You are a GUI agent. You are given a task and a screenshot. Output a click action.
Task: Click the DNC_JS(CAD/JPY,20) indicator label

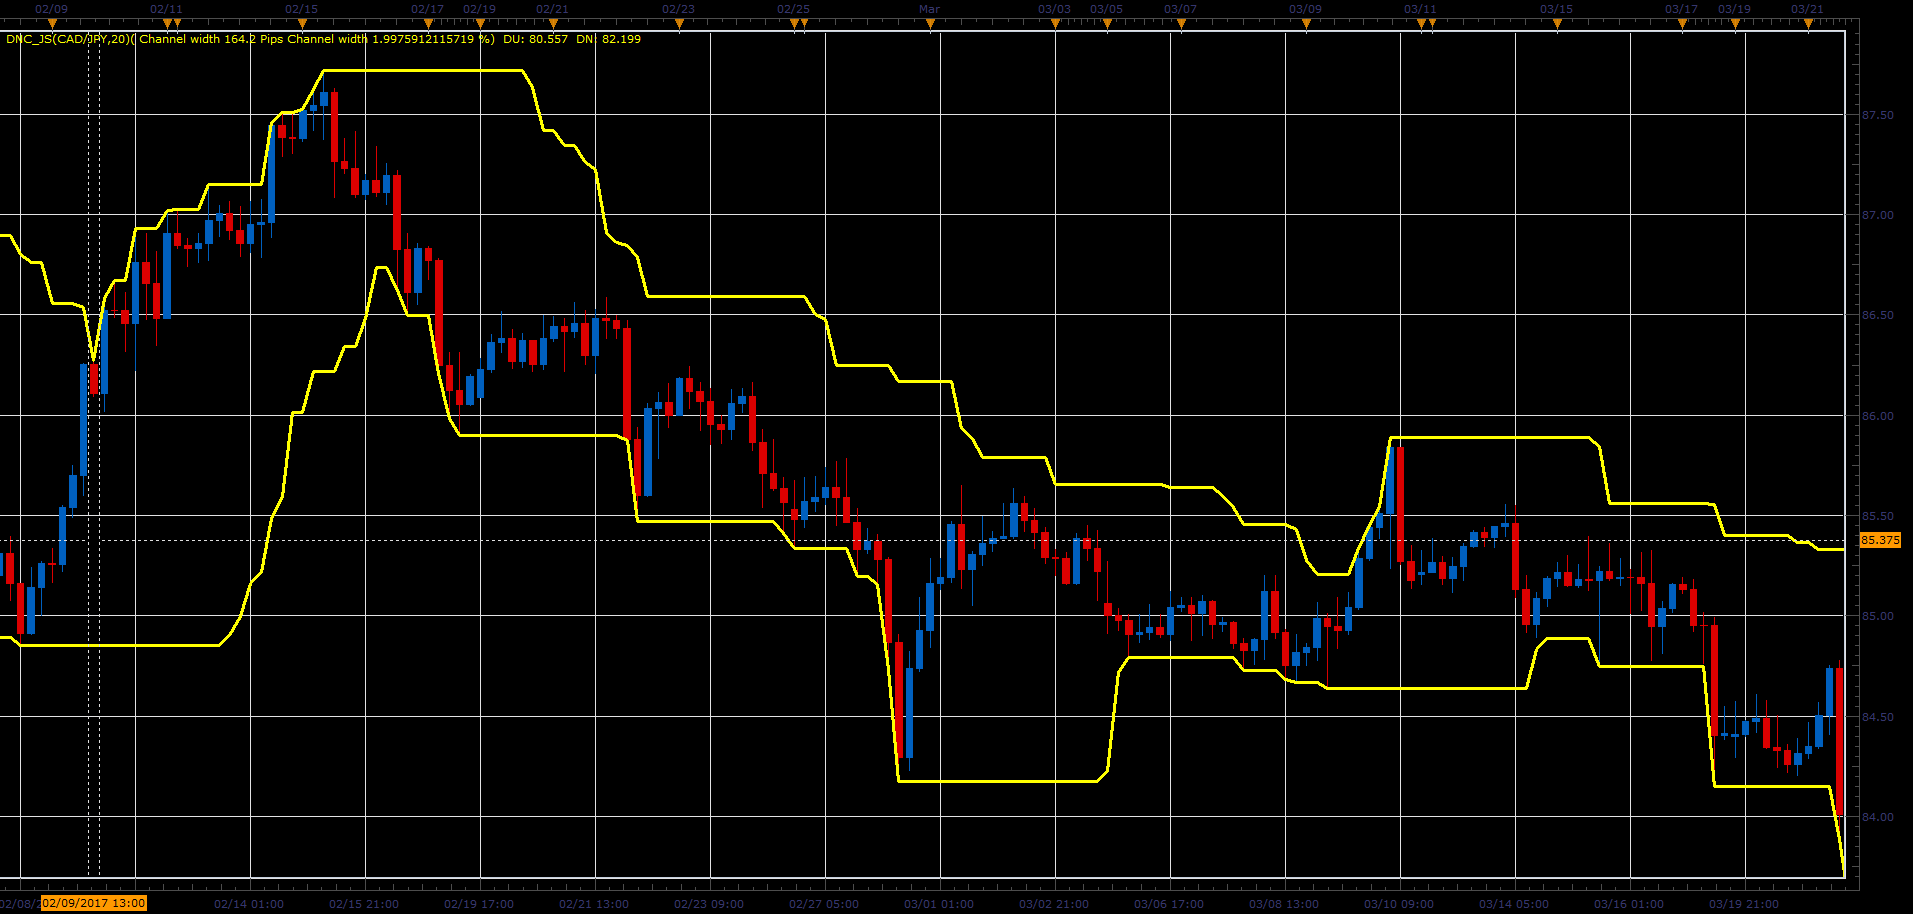69,39
